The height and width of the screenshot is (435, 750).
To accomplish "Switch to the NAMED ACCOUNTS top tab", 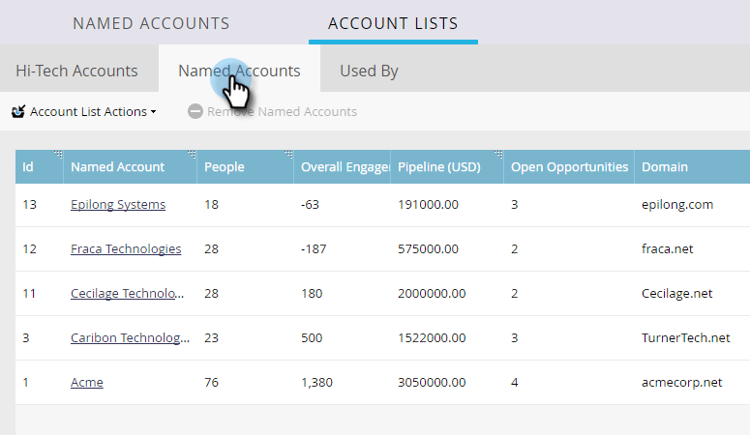I will (x=151, y=23).
